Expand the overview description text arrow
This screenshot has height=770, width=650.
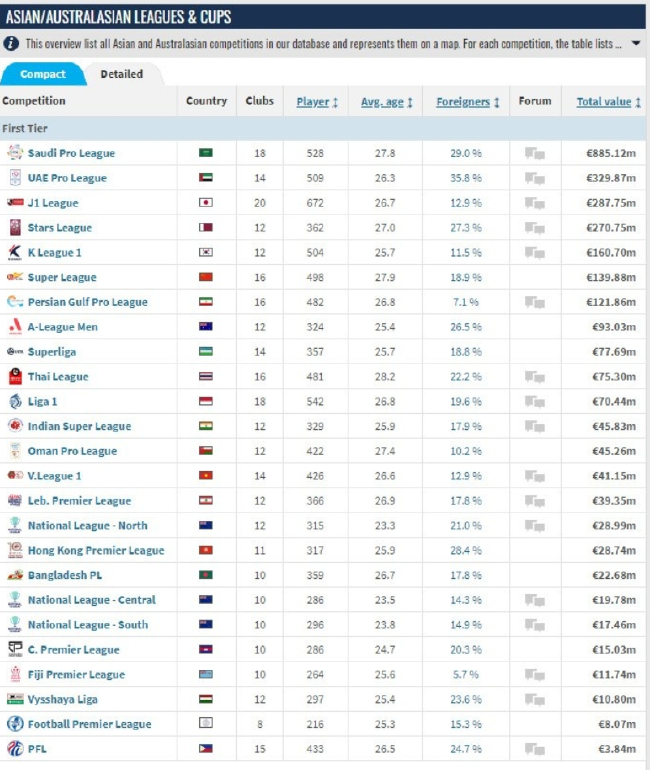coord(636,44)
